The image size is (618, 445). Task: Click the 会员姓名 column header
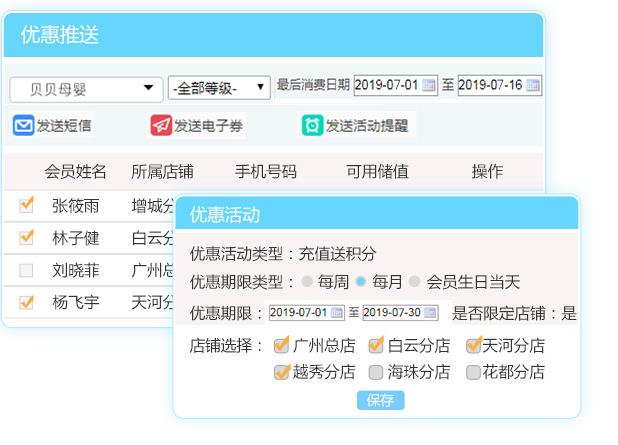75,171
